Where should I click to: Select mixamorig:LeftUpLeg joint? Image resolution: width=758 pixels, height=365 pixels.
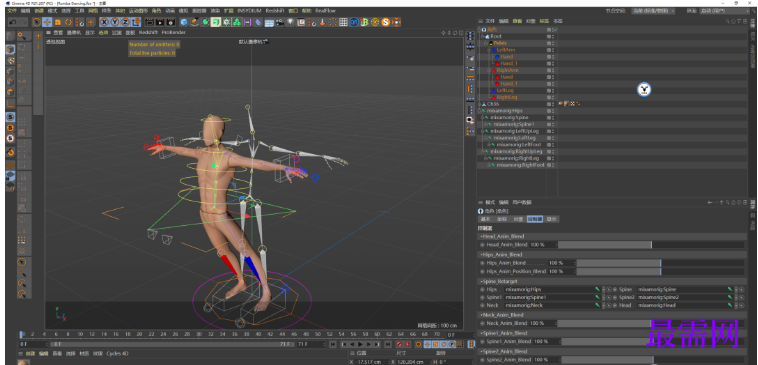(x=516, y=131)
